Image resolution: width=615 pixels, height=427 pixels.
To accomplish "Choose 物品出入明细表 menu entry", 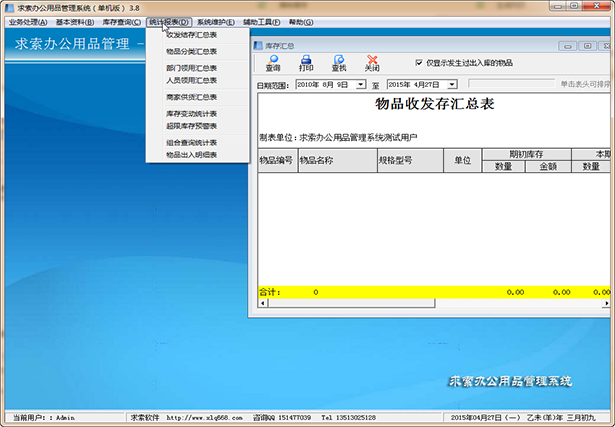I will click(198, 155).
